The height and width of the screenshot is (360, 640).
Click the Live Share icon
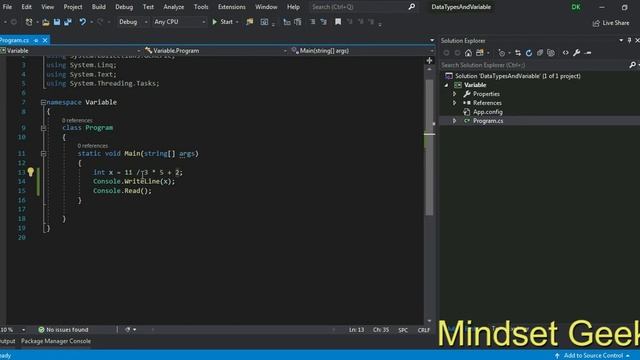point(596,23)
